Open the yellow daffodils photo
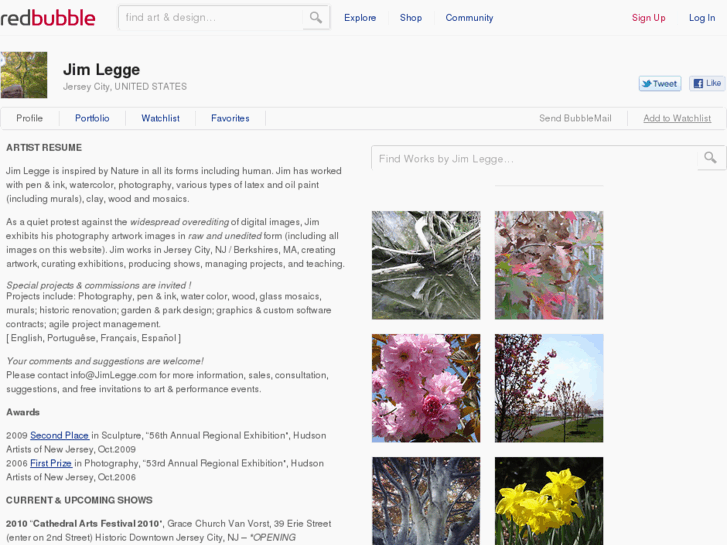Screen dimensions: 727x545 click(549, 501)
